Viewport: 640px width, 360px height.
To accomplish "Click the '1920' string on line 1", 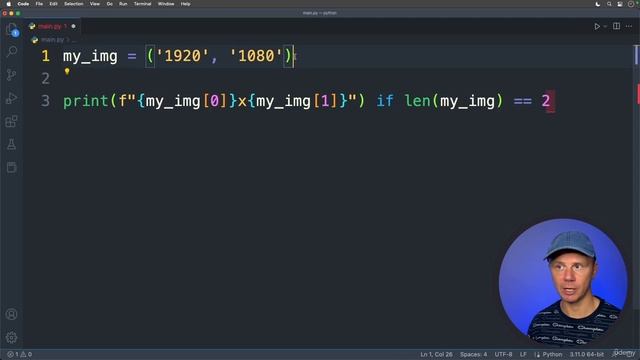I will click(182, 56).
